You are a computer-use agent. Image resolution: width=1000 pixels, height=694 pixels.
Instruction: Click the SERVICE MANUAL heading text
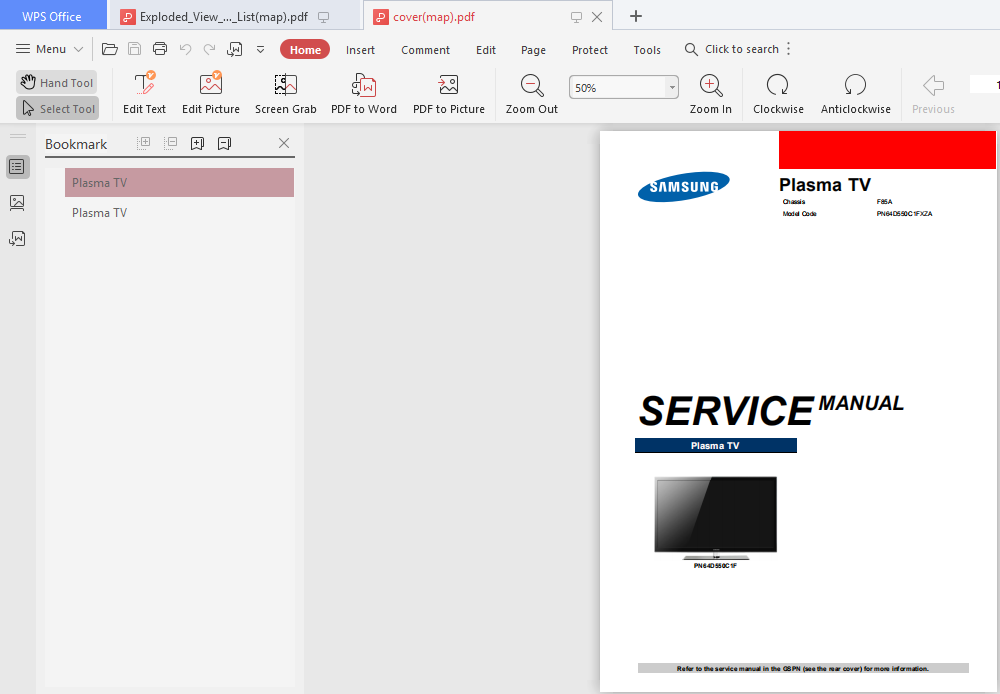coord(771,410)
